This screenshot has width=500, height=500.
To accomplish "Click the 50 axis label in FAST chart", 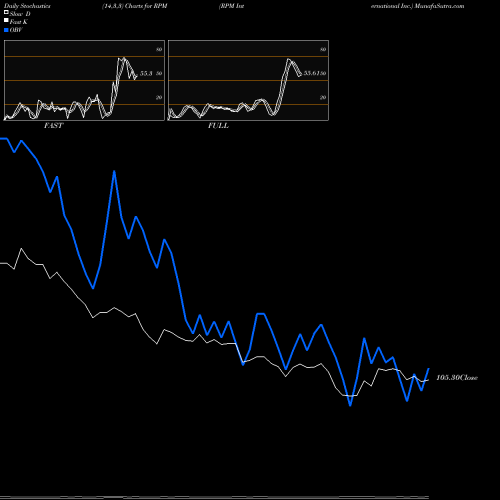I will pyautogui.click(x=159, y=73).
